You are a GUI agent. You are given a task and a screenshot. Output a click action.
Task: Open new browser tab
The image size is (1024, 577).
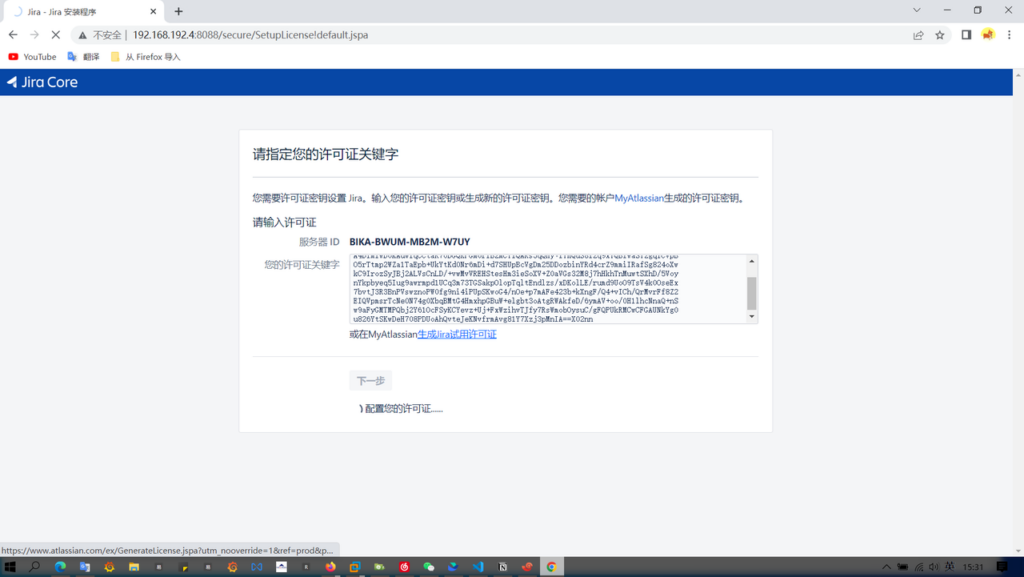click(x=179, y=11)
